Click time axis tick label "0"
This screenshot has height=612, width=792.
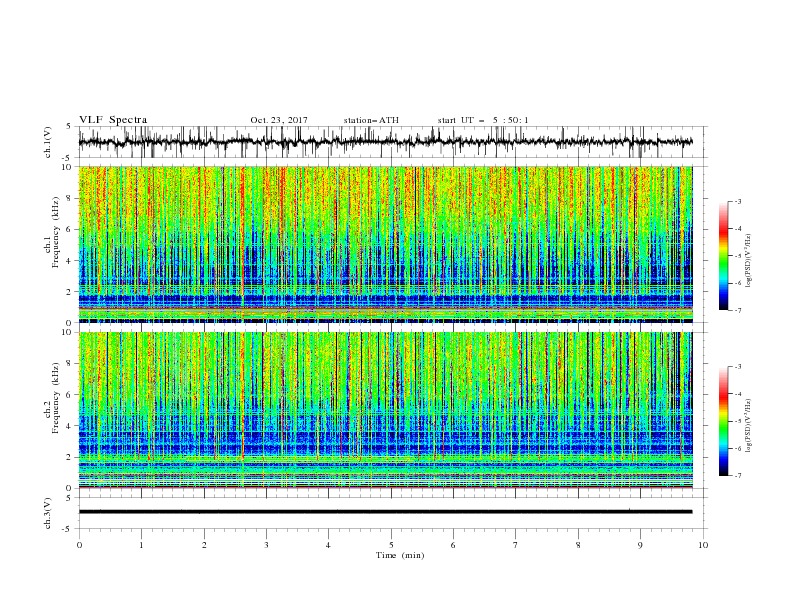point(79,545)
